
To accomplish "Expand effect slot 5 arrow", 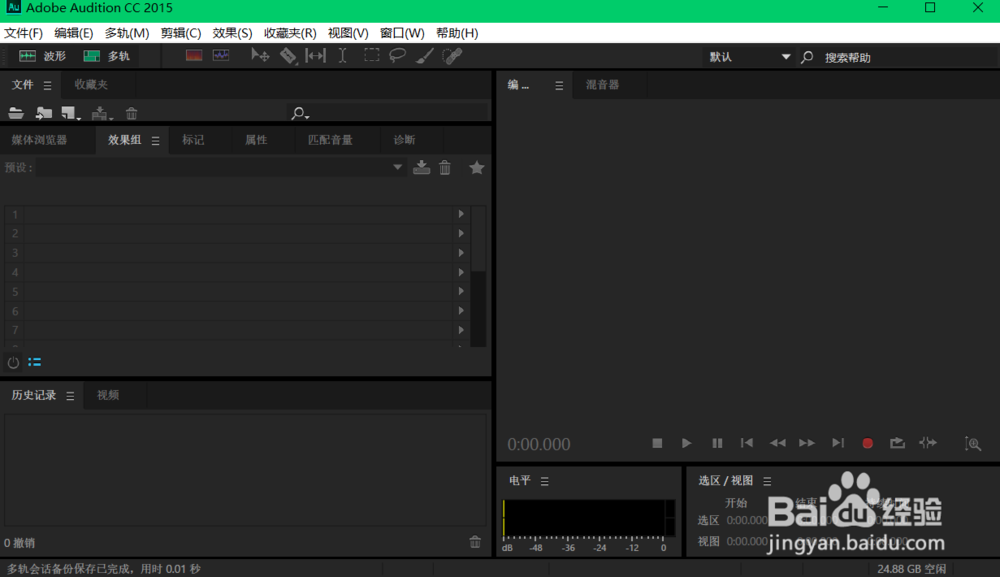I will point(460,291).
